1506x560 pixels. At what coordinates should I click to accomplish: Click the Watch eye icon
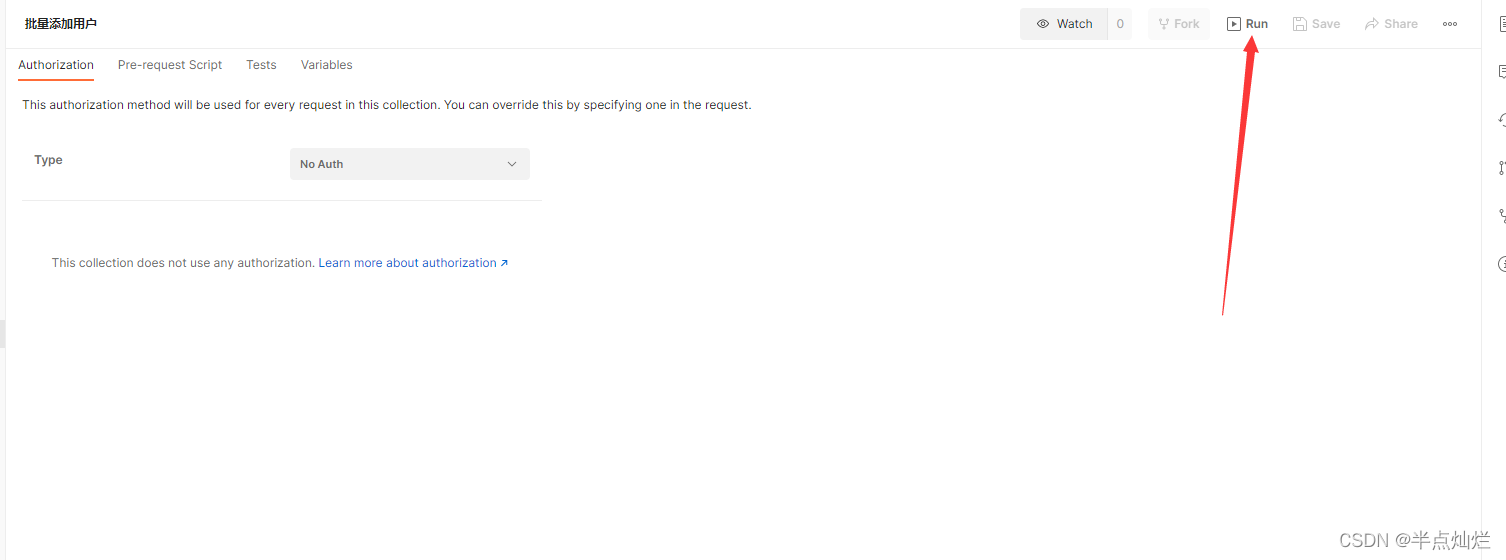(x=1043, y=24)
